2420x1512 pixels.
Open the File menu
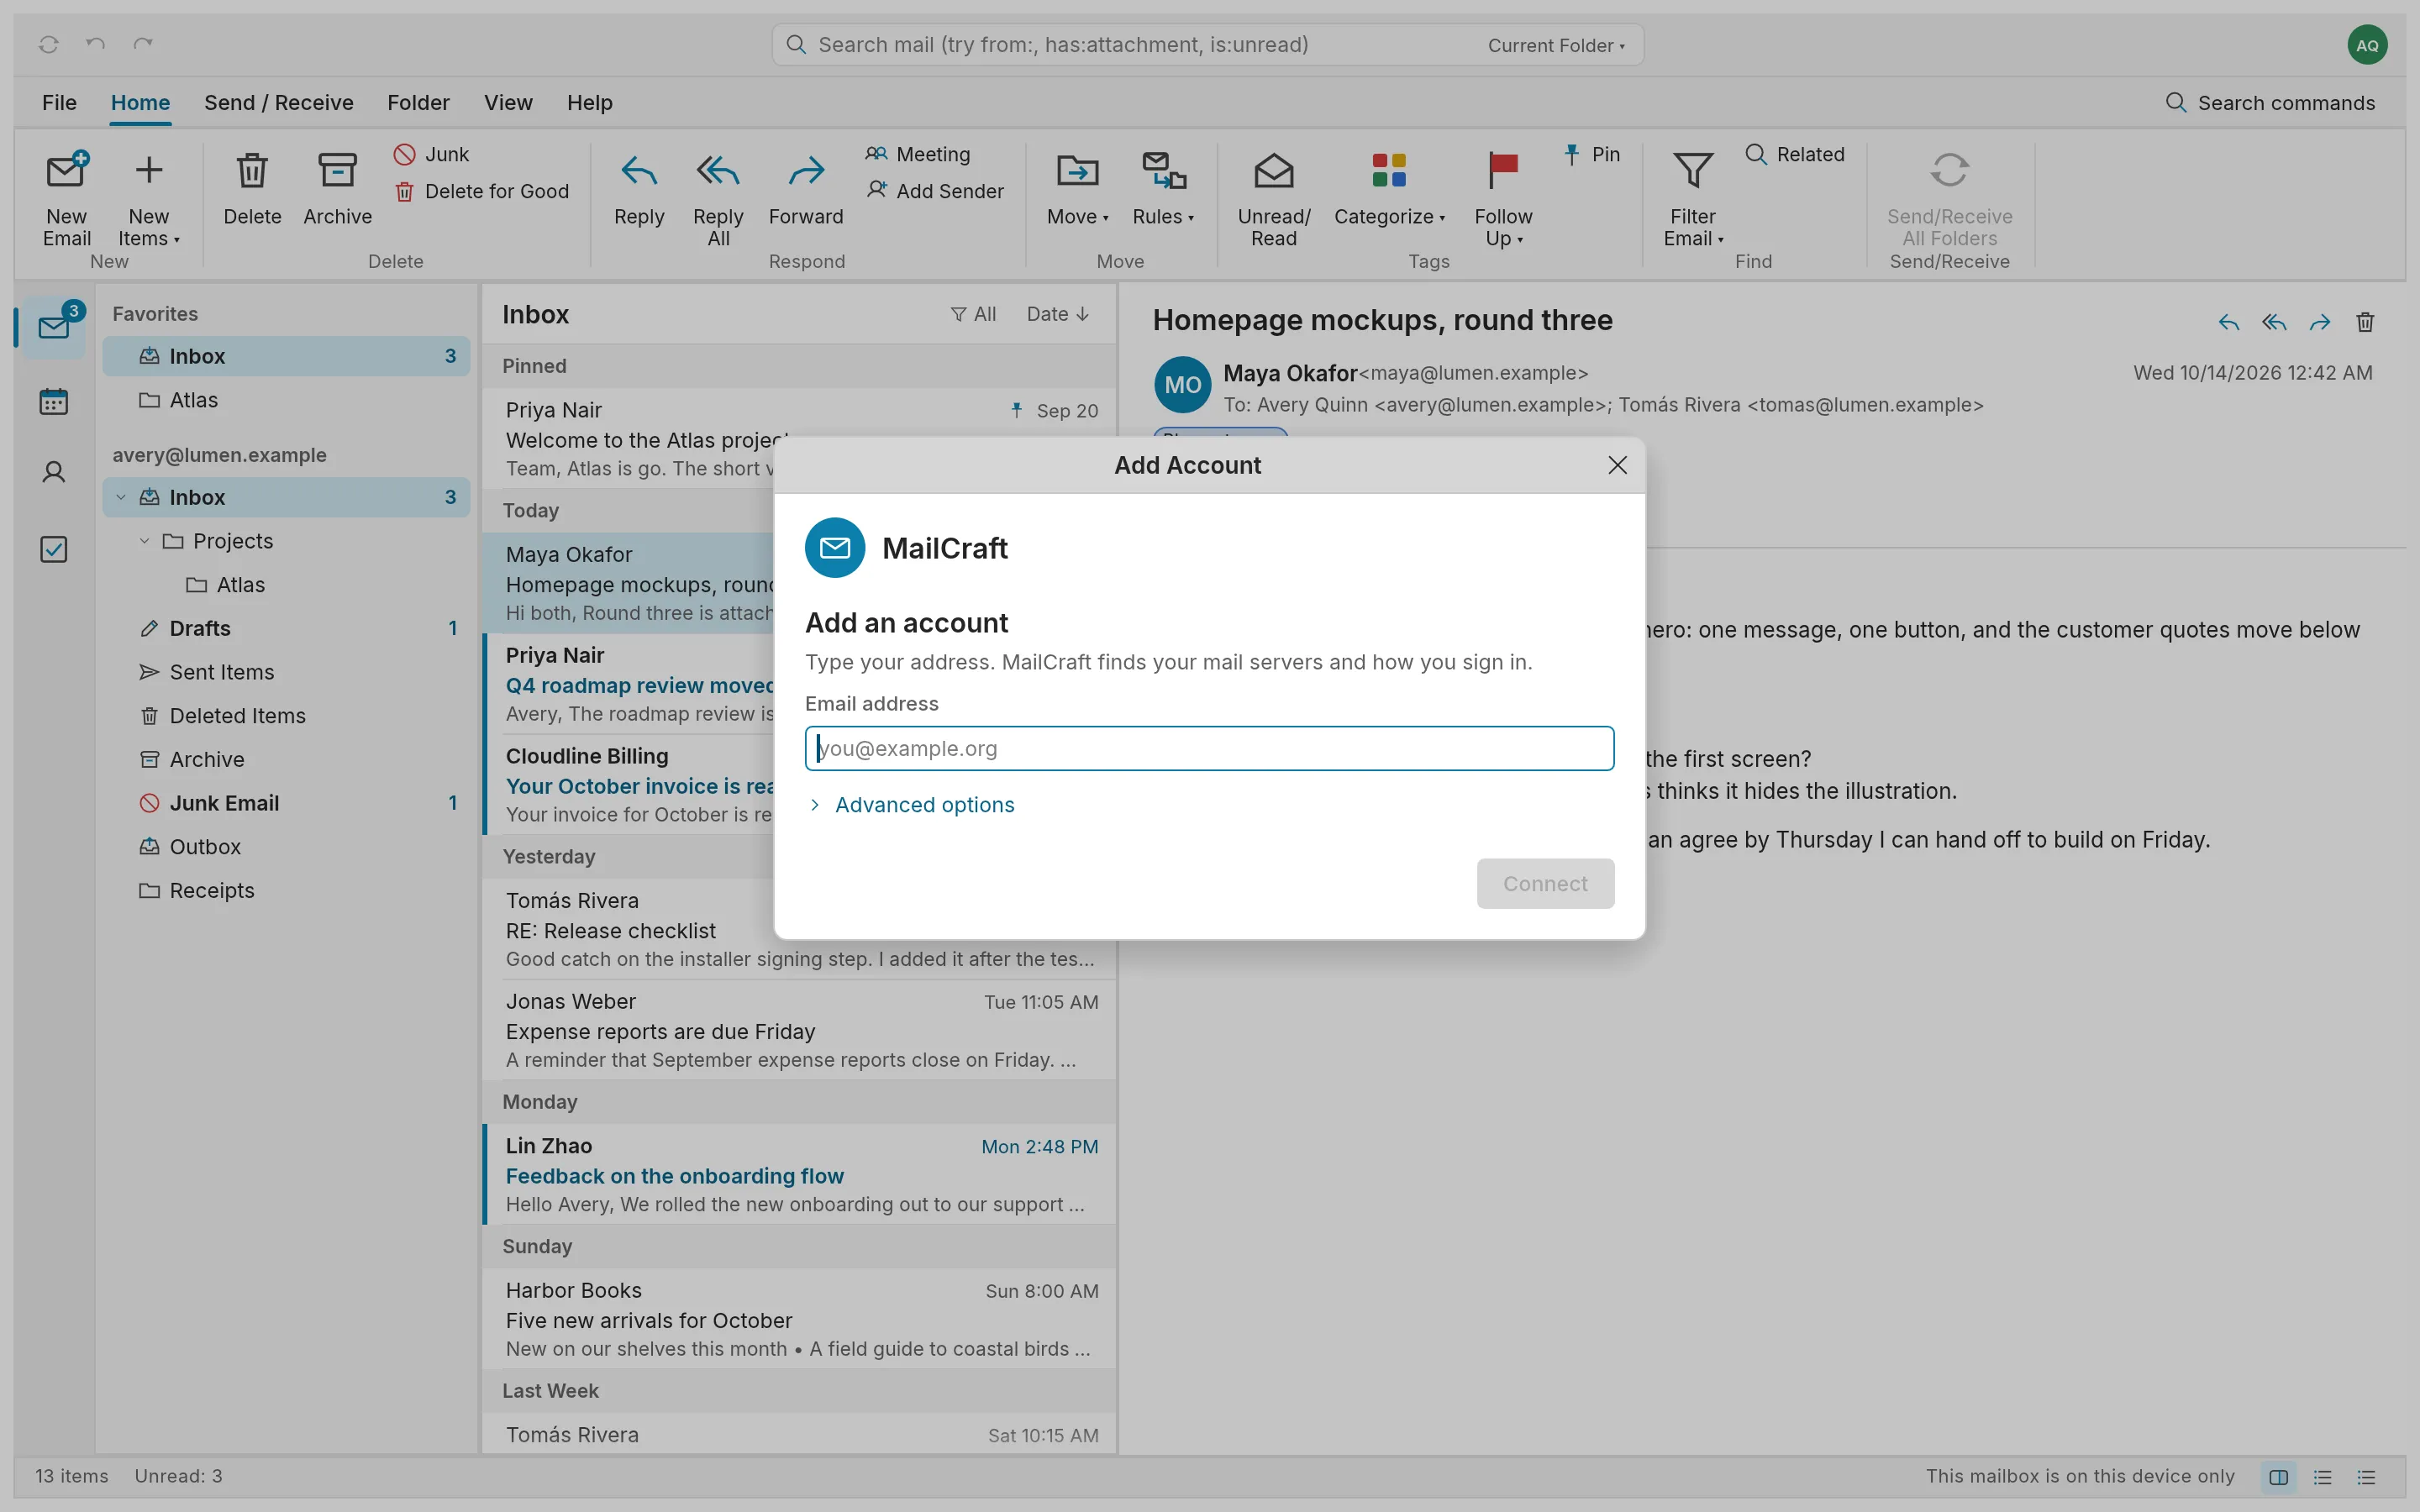(x=59, y=103)
